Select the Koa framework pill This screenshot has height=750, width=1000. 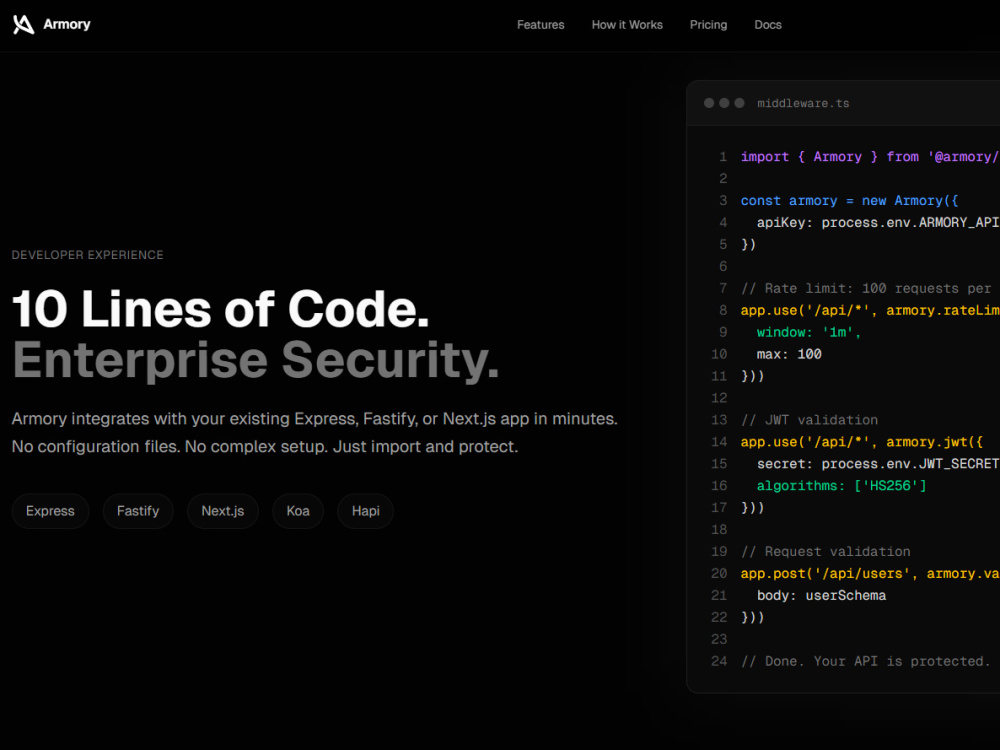[298, 511]
